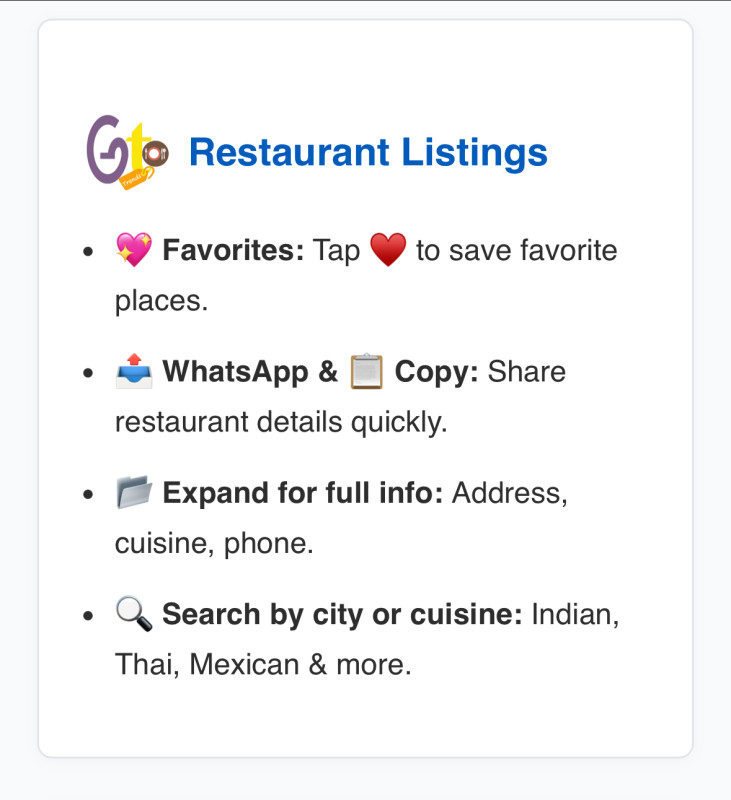Click the outbox tray share emoji
Viewport: 731px width, 800px height.
click(x=134, y=371)
